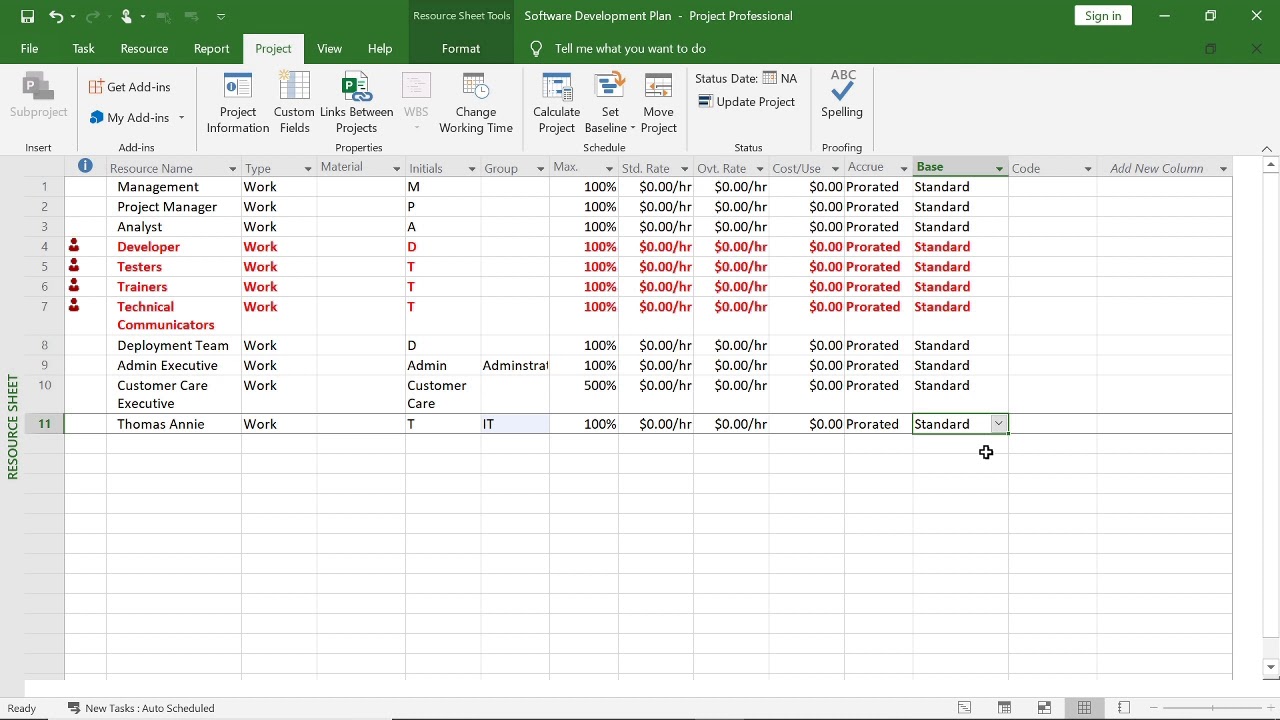This screenshot has width=1280, height=720.
Task: Click the Sign in button
Action: pyautogui.click(x=1103, y=15)
